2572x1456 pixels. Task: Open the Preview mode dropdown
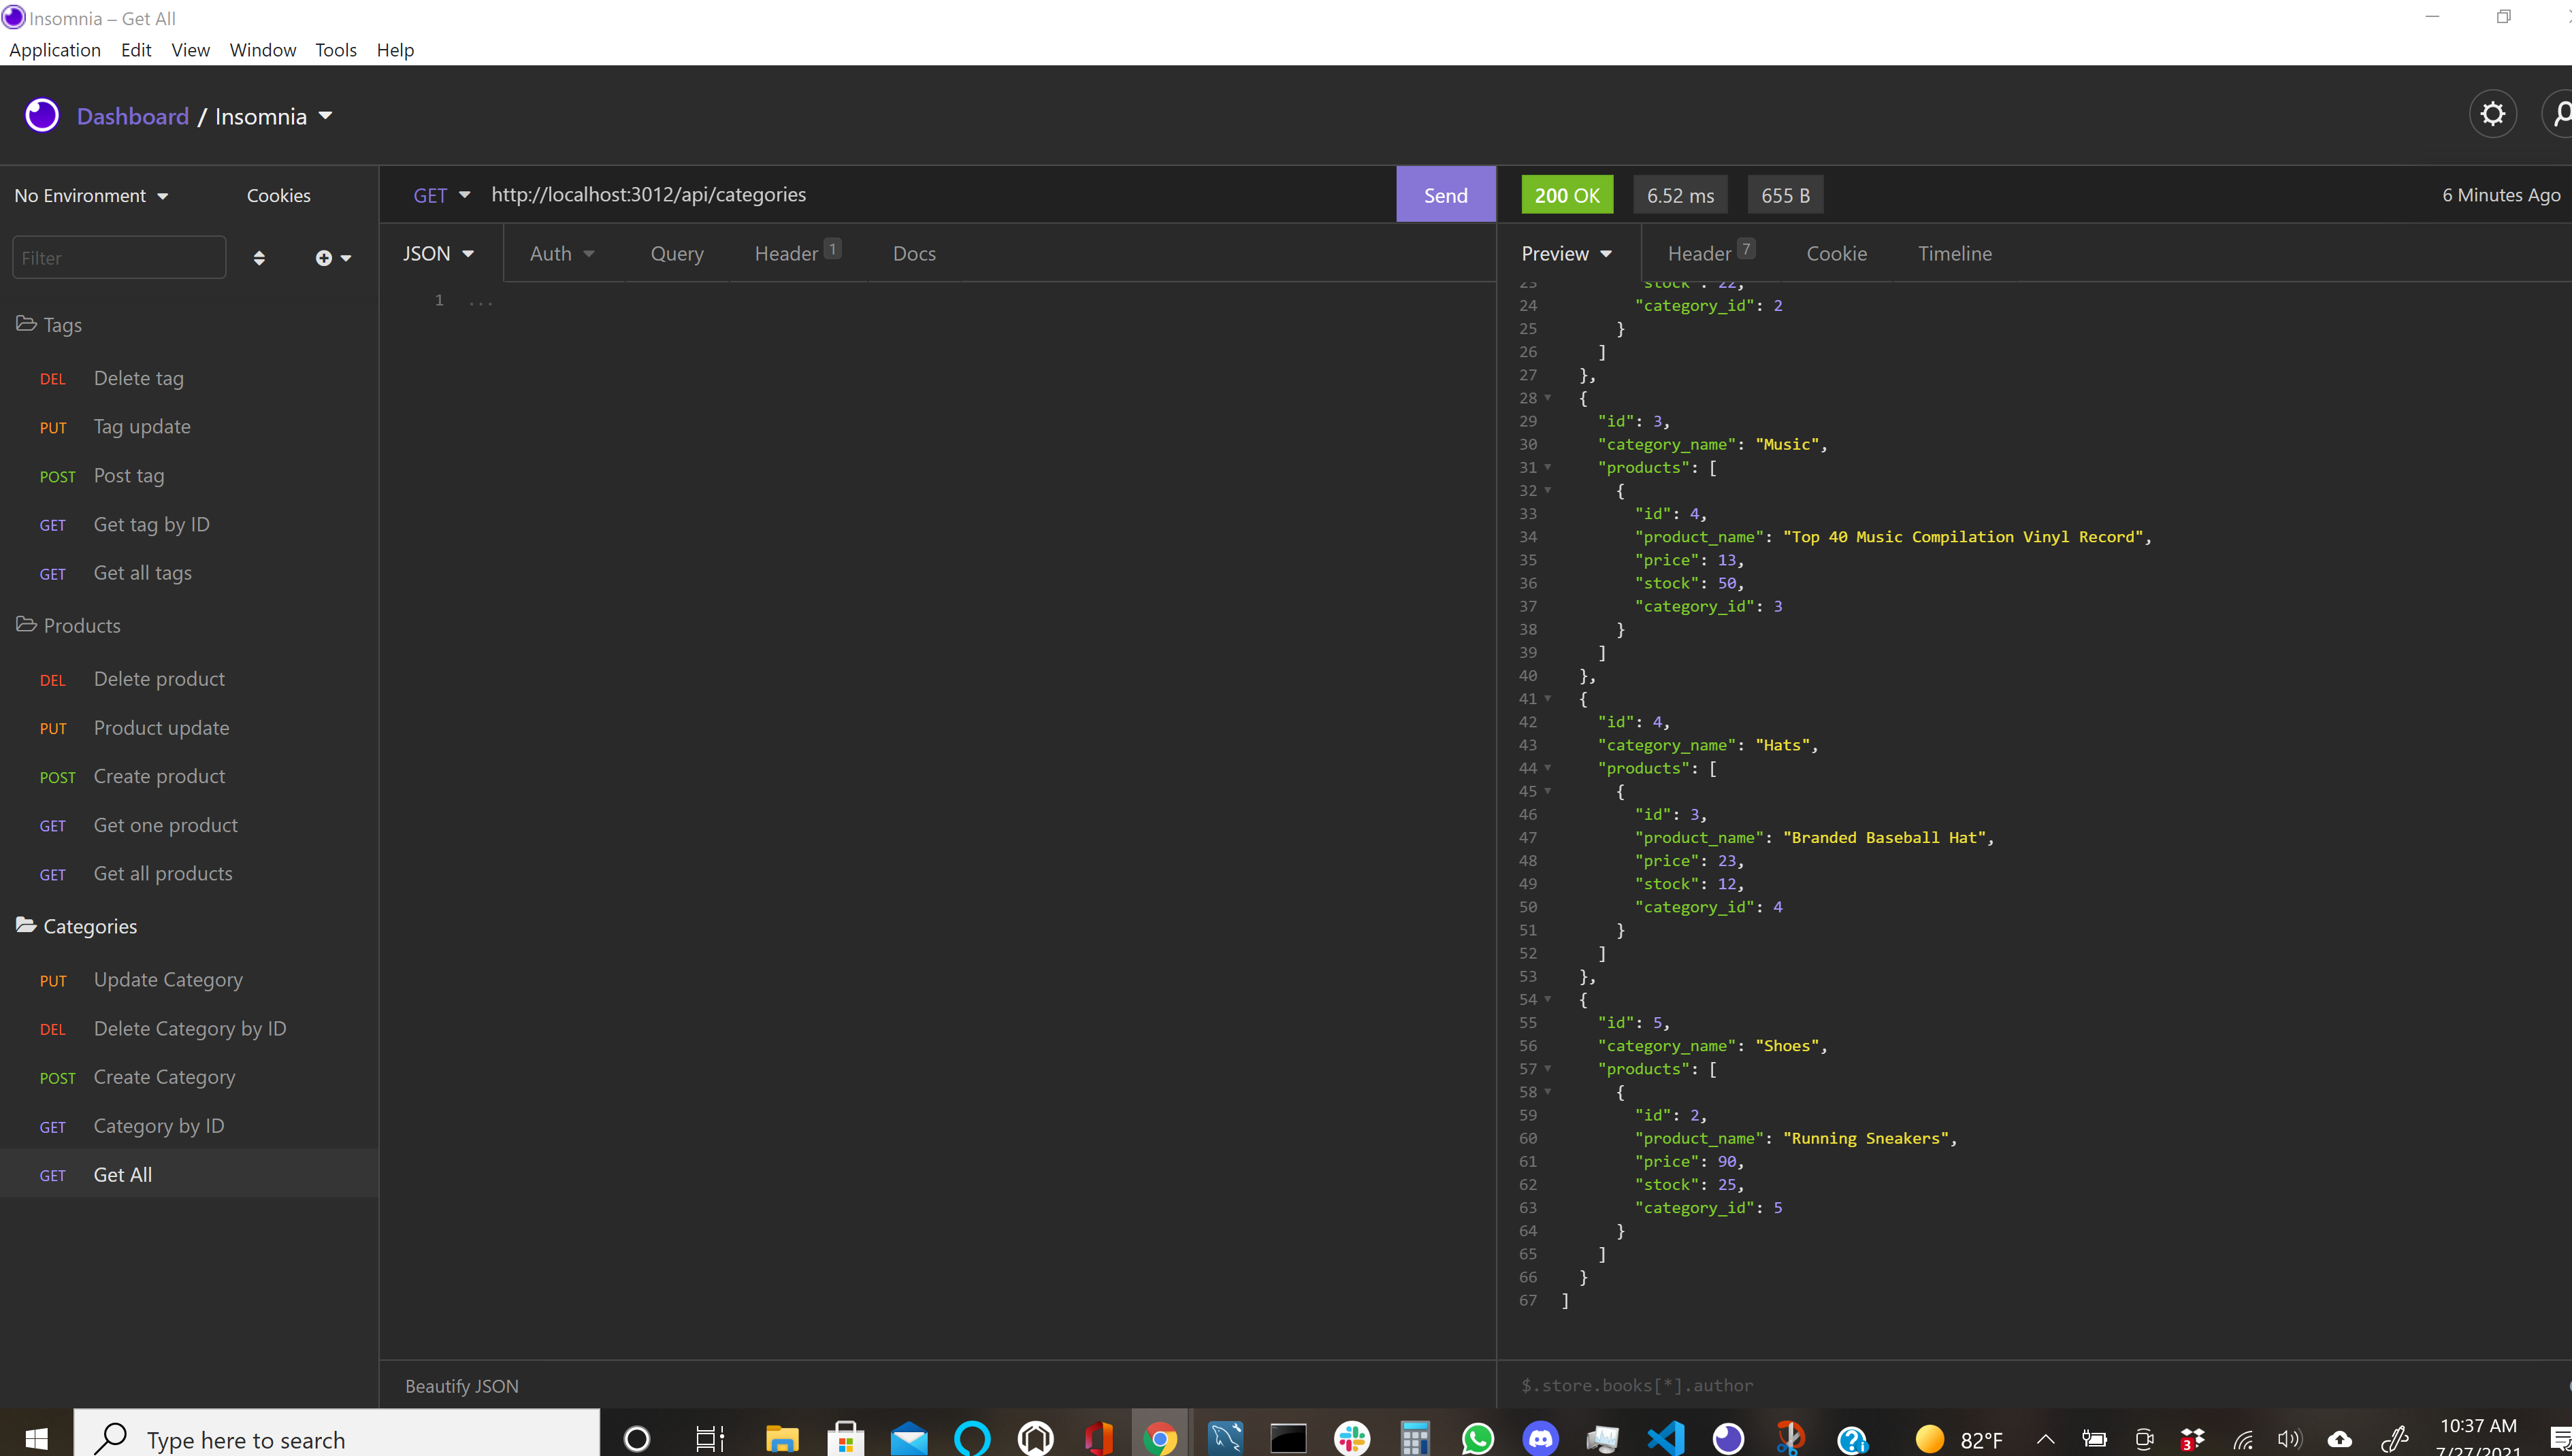(x=1566, y=254)
